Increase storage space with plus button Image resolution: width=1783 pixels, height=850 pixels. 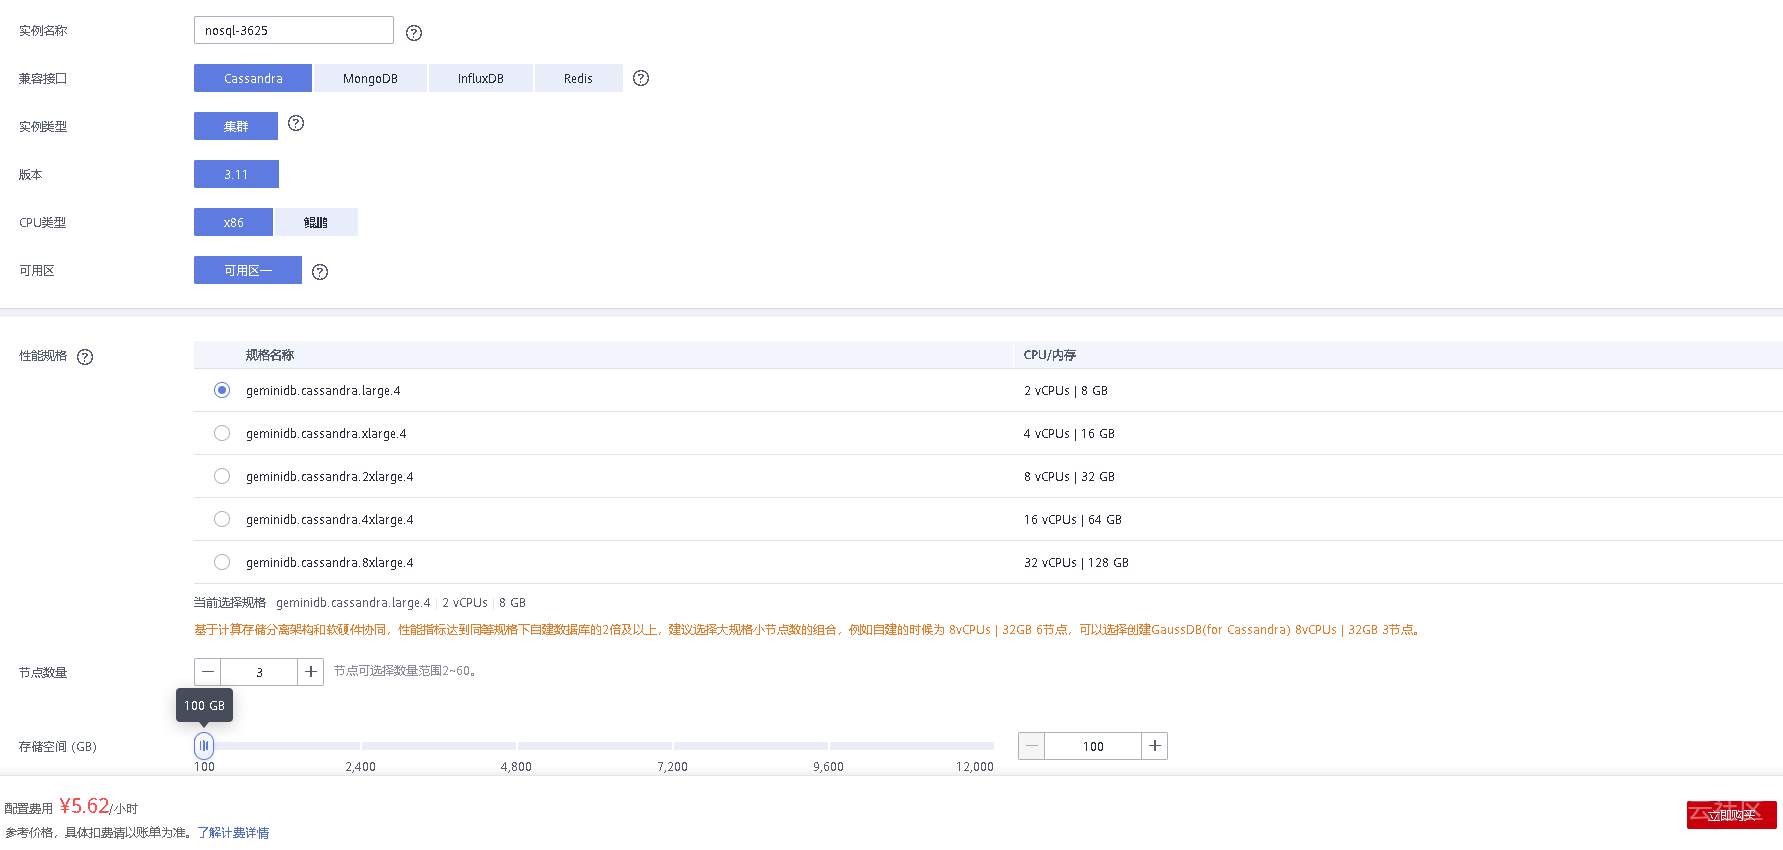click(x=1155, y=746)
